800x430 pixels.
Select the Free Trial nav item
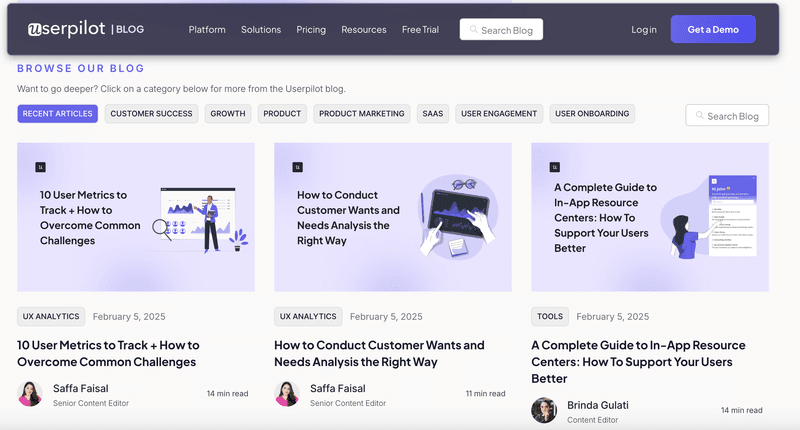420,30
